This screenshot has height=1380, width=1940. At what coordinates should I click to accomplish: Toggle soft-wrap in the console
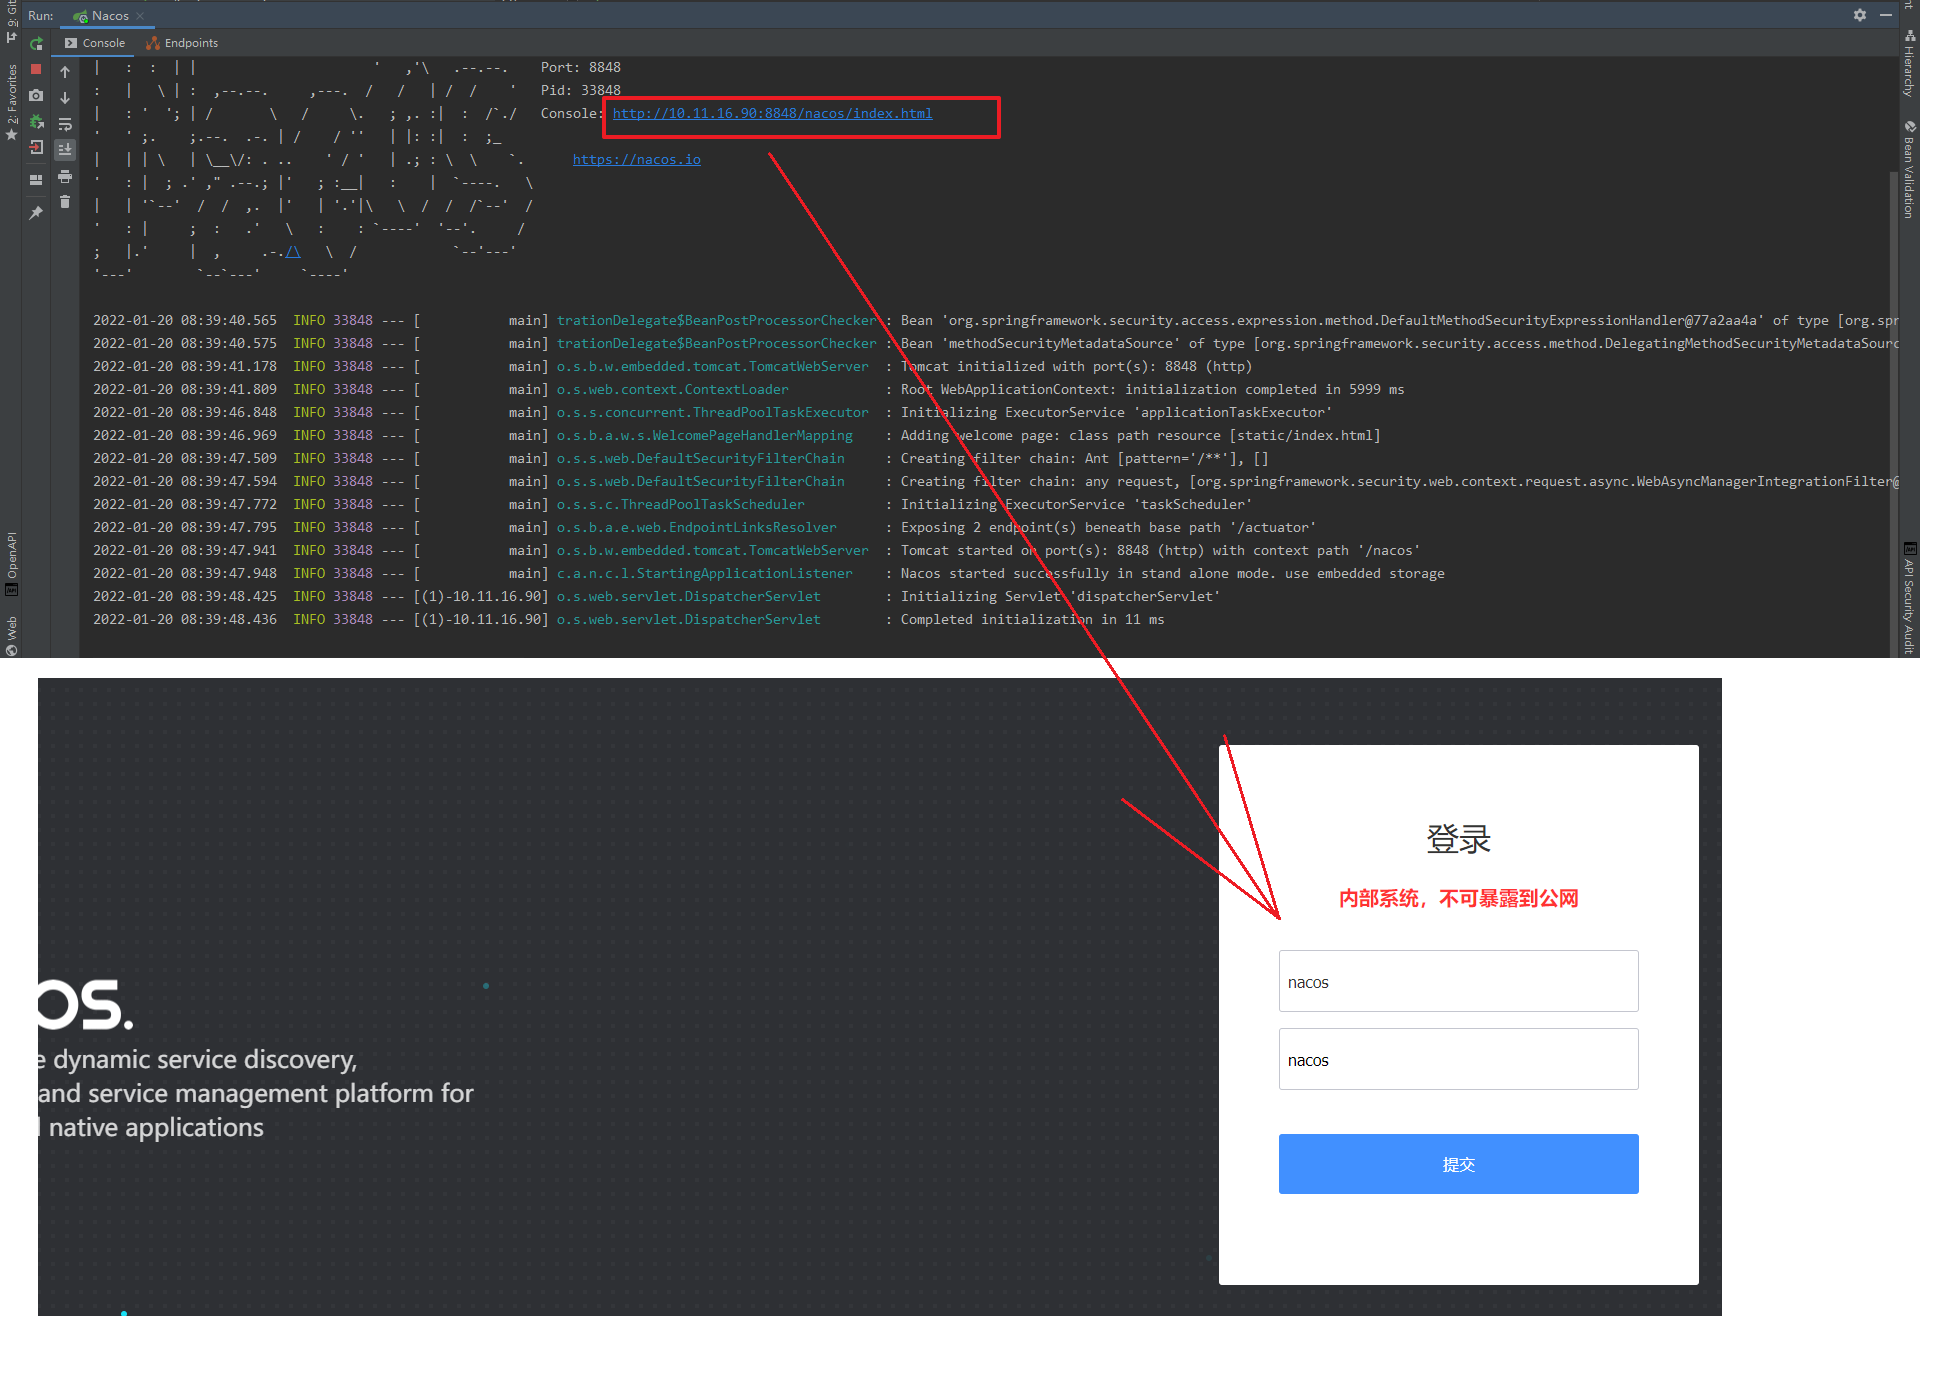tap(65, 124)
